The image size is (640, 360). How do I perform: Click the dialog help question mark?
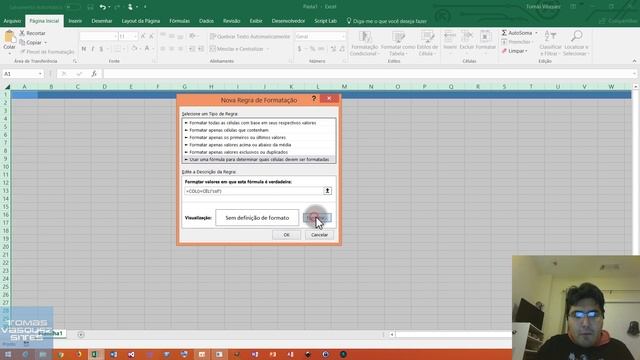[x=313, y=99]
